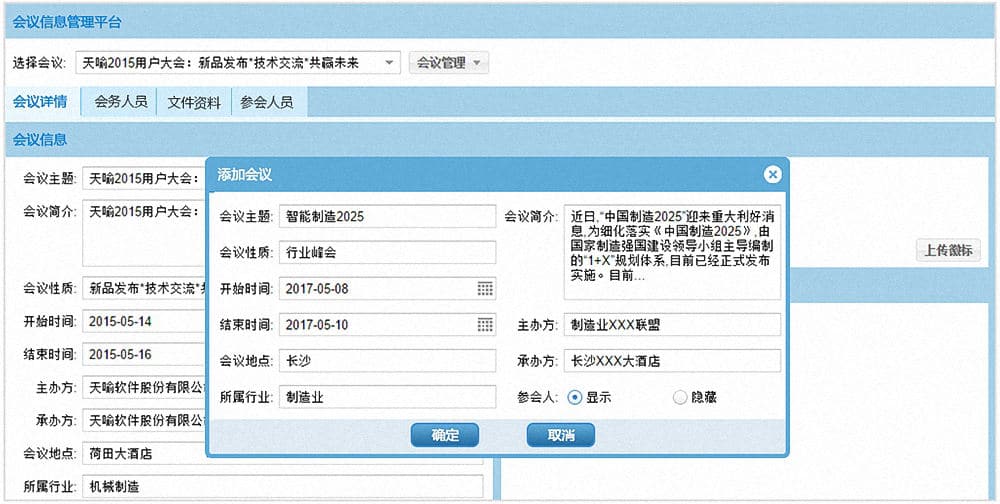Select the 显示 radio button for attendees
This screenshot has width=1000, height=504.
pos(574,397)
